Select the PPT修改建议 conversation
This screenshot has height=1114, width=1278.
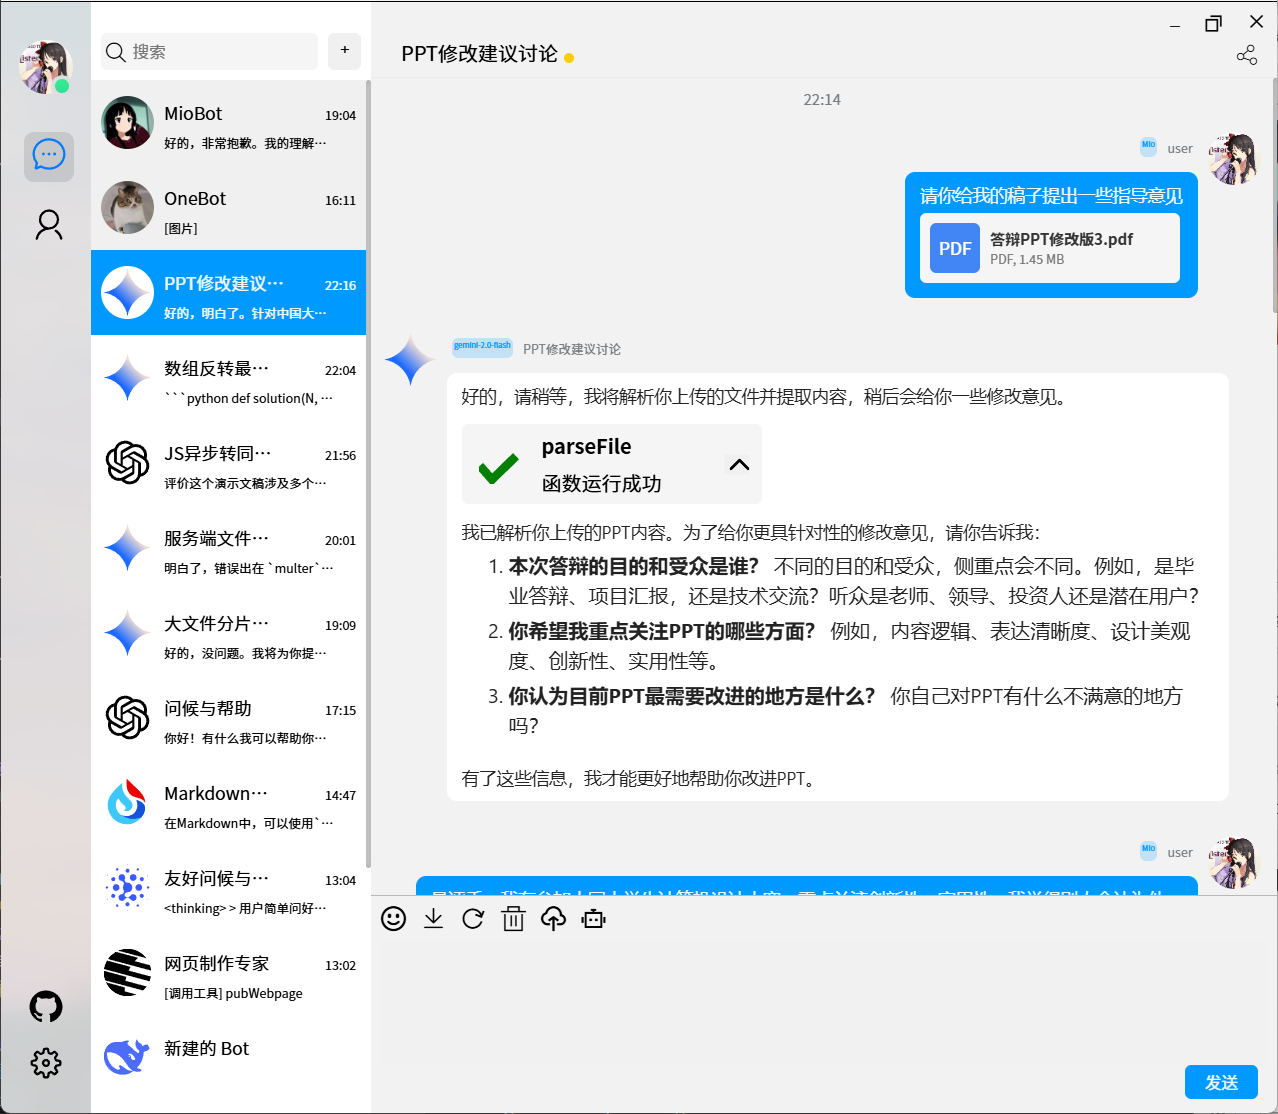pos(228,293)
